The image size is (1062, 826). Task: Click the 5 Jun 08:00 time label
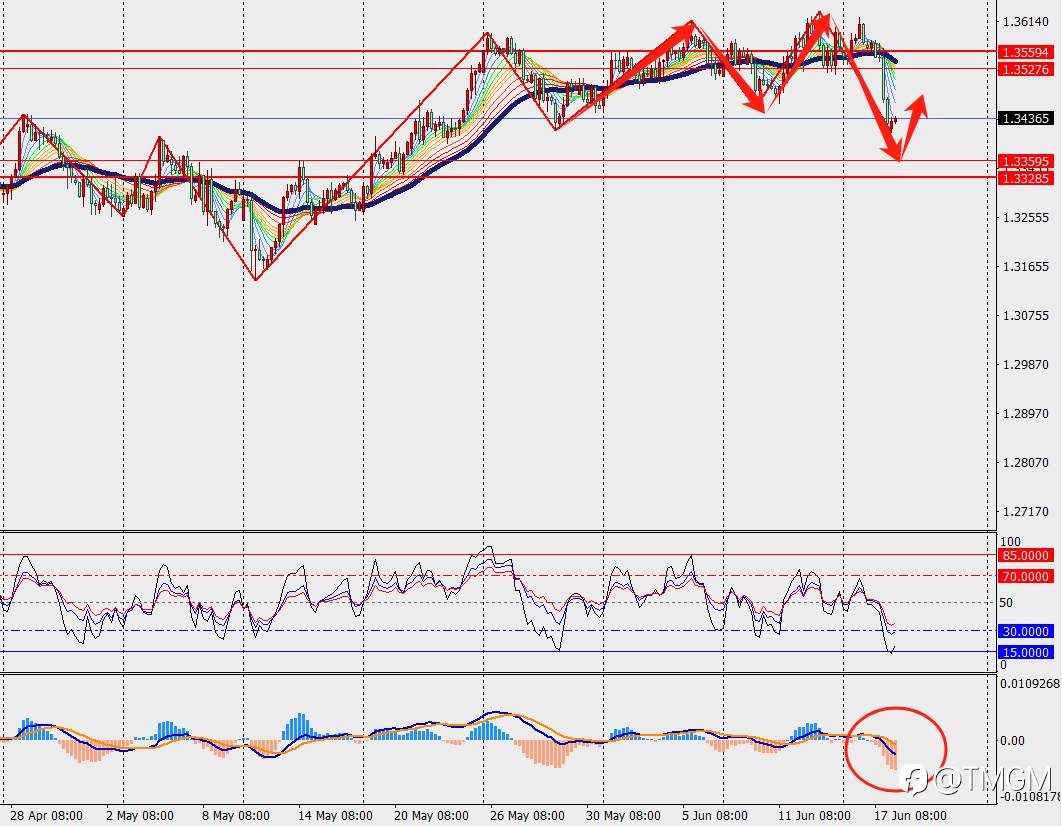(x=715, y=815)
